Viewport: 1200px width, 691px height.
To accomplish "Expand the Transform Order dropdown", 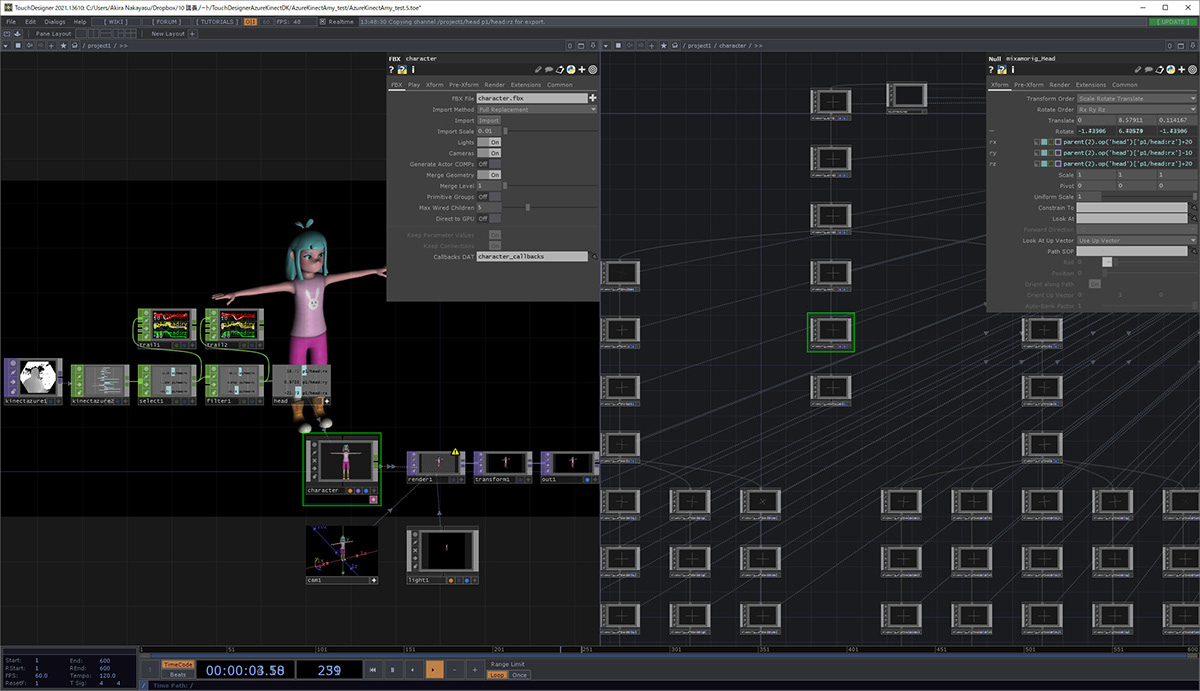I will click(1137, 98).
